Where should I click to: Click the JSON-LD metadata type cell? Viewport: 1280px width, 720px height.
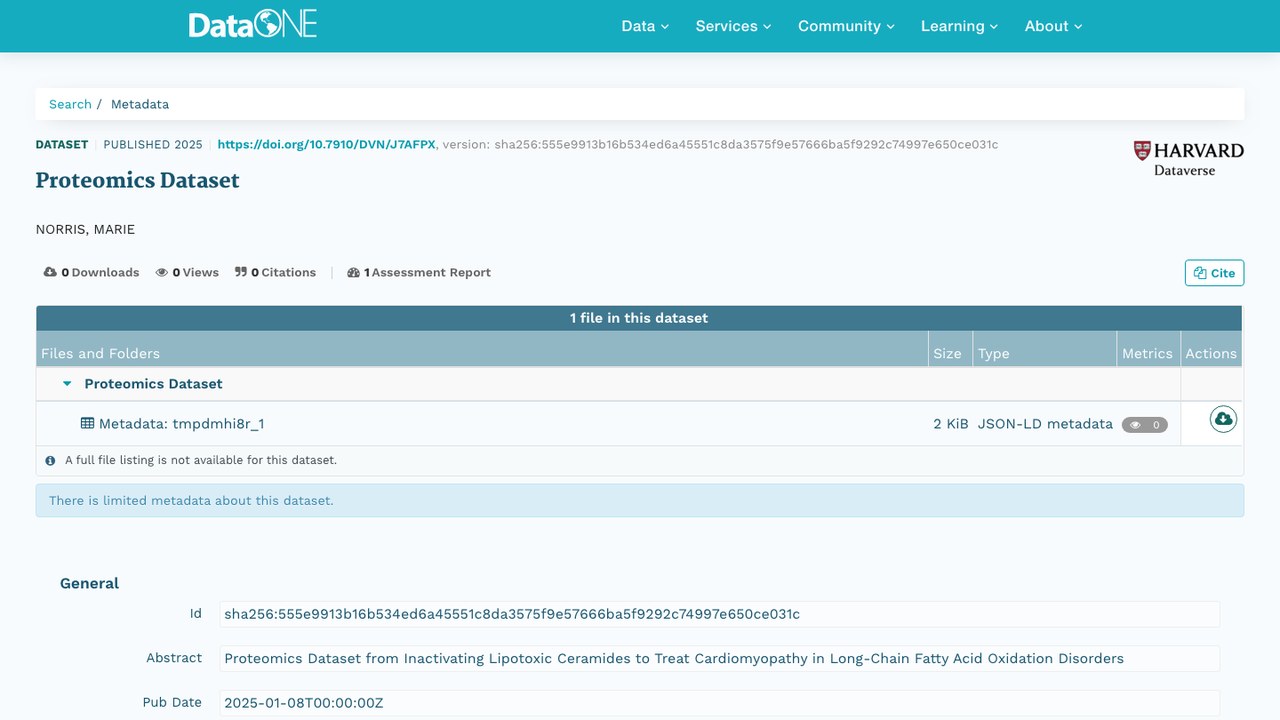1045,424
